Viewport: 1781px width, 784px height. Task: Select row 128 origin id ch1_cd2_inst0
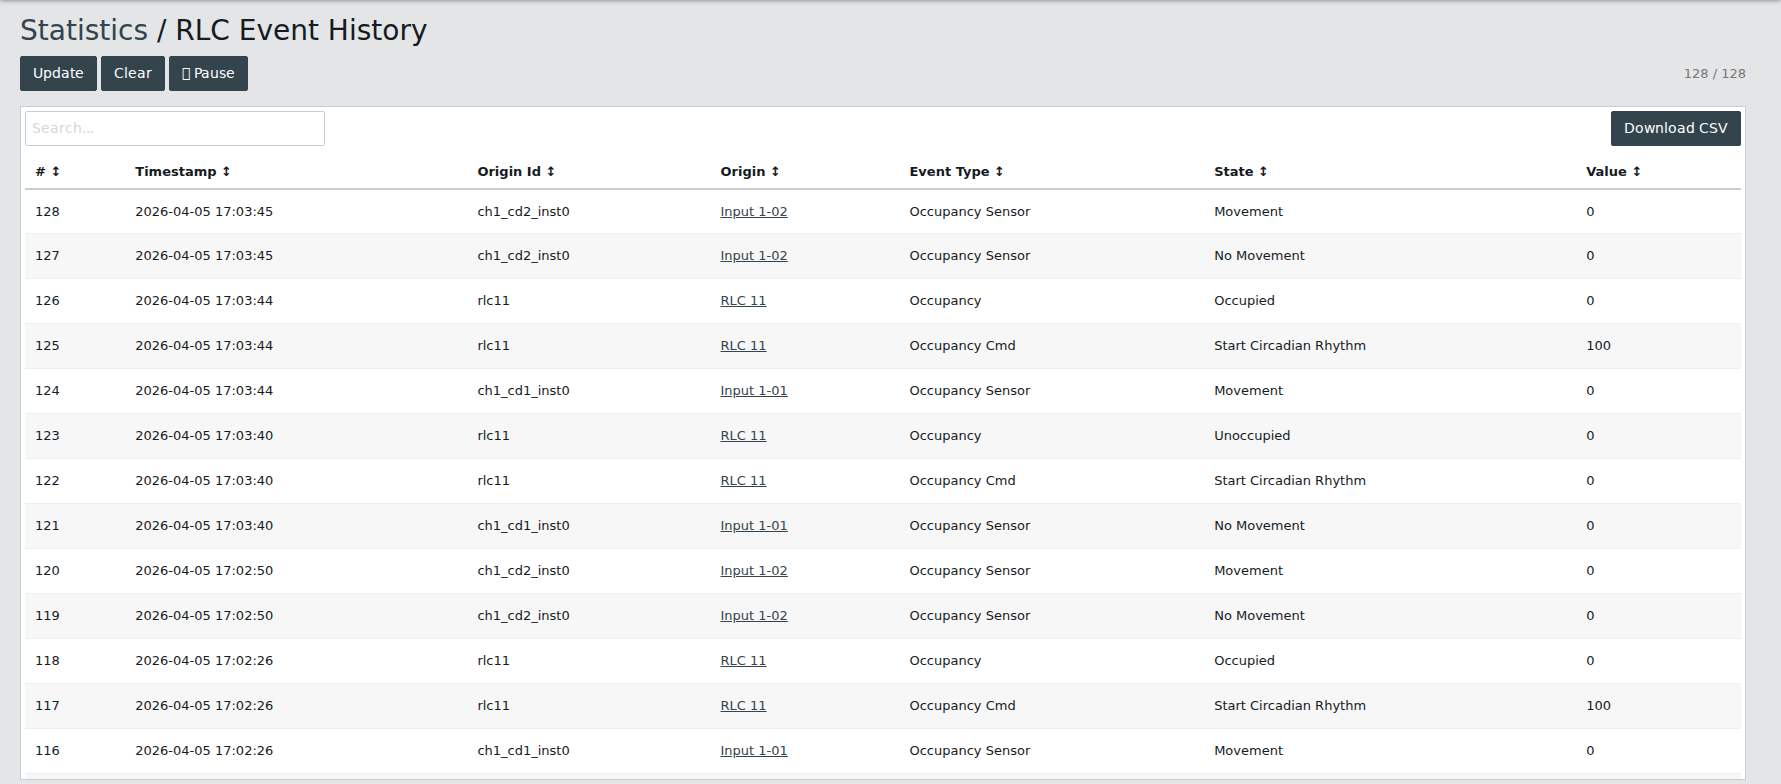tap(523, 211)
